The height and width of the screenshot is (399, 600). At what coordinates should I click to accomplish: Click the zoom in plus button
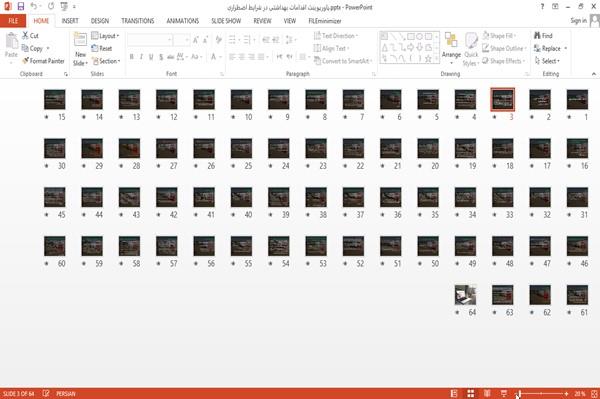coord(566,393)
